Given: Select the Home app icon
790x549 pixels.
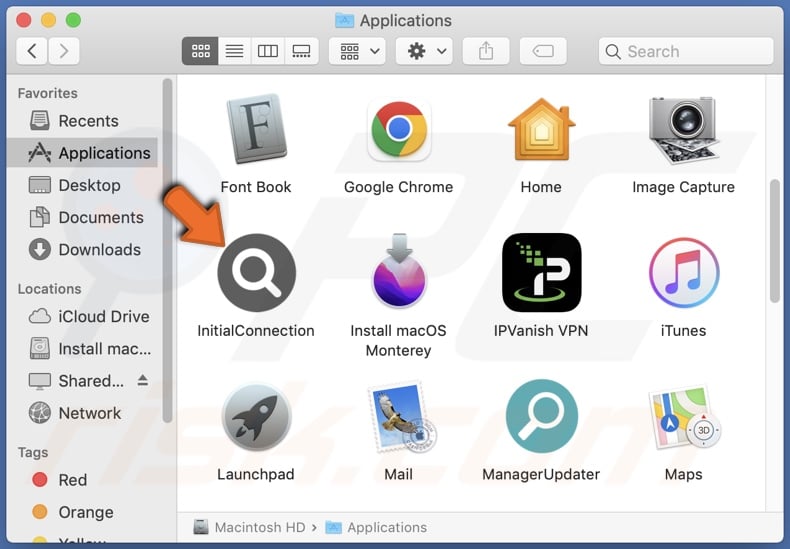Looking at the screenshot, I should pos(541,129).
